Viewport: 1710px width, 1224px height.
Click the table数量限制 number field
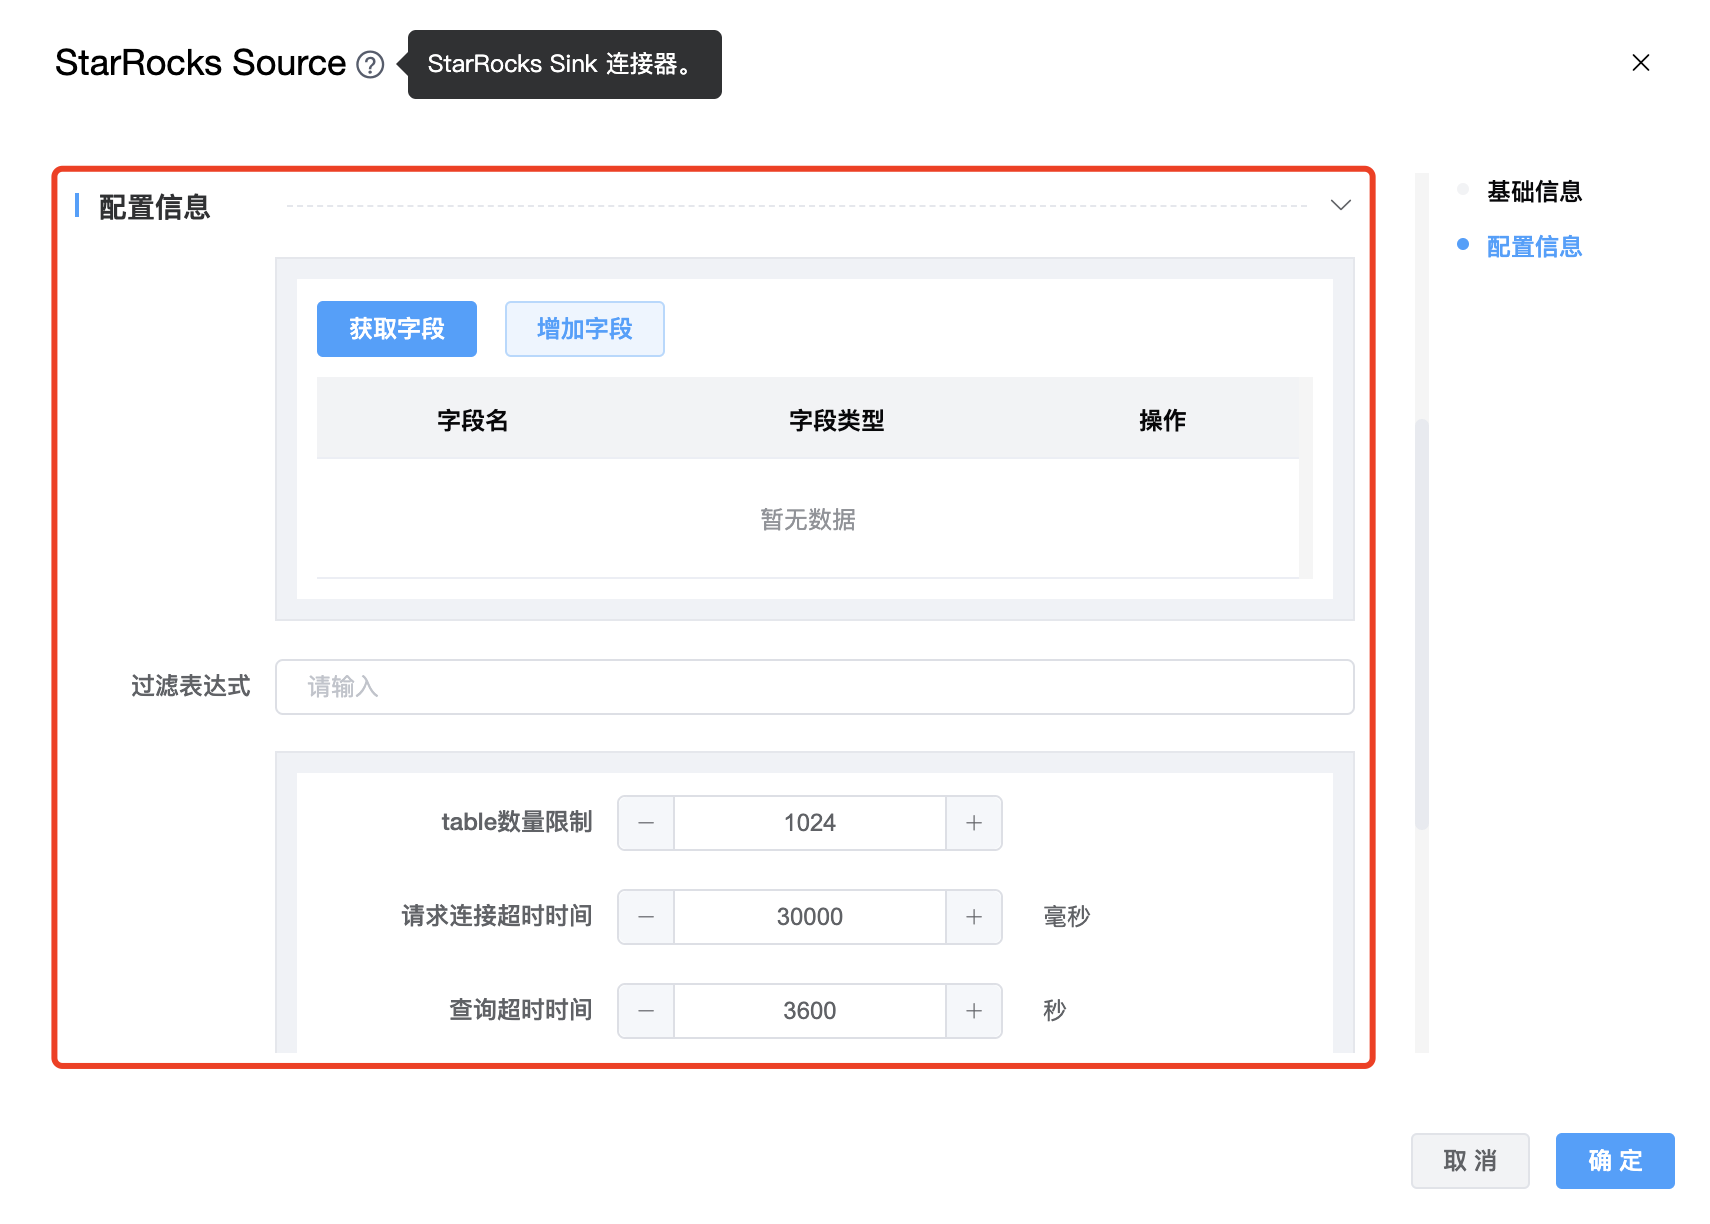pyautogui.click(x=809, y=823)
